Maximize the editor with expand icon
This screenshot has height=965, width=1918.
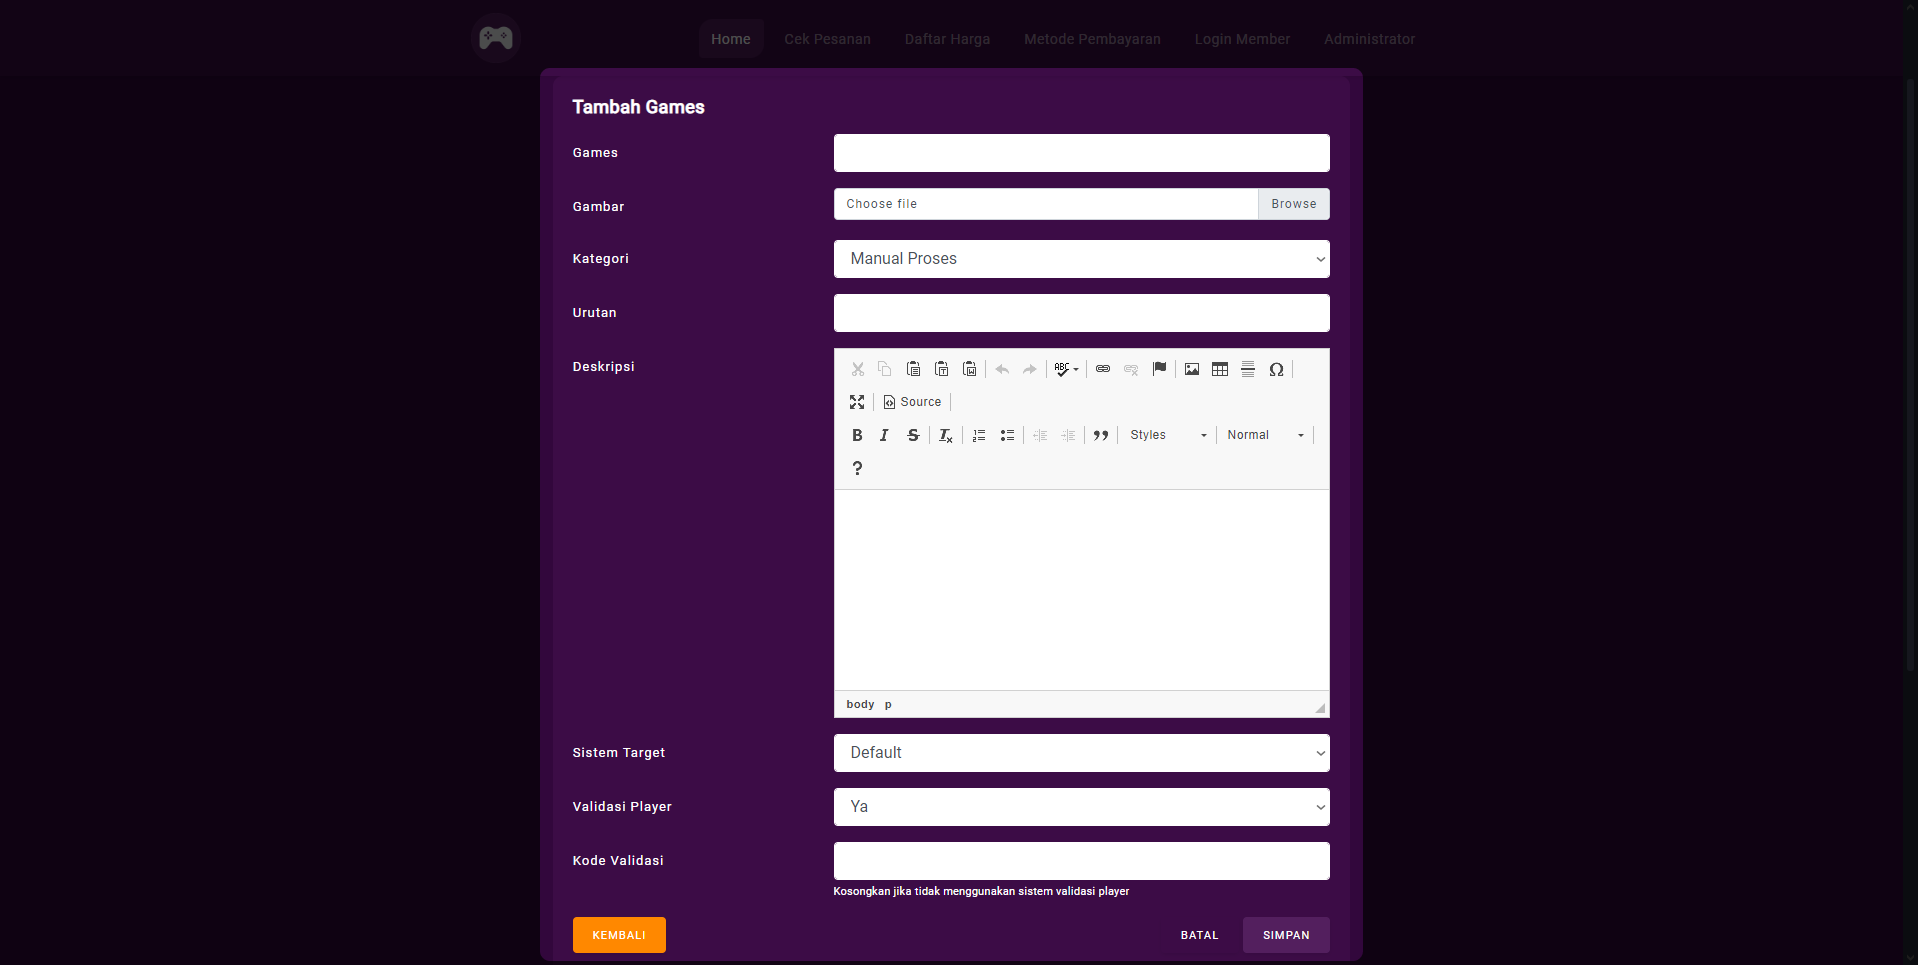tap(857, 402)
